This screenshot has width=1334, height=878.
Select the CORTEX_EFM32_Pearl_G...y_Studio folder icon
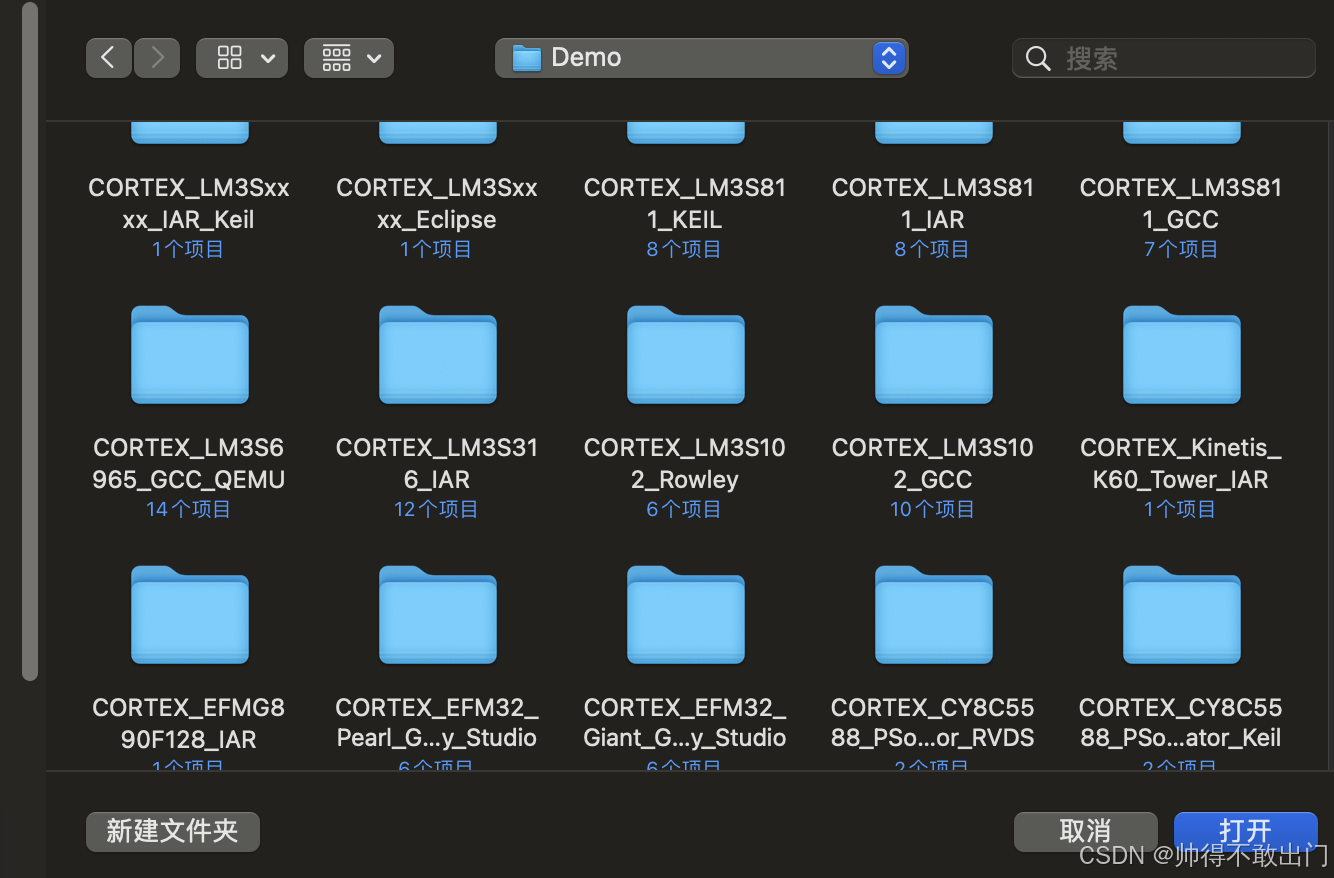click(438, 615)
